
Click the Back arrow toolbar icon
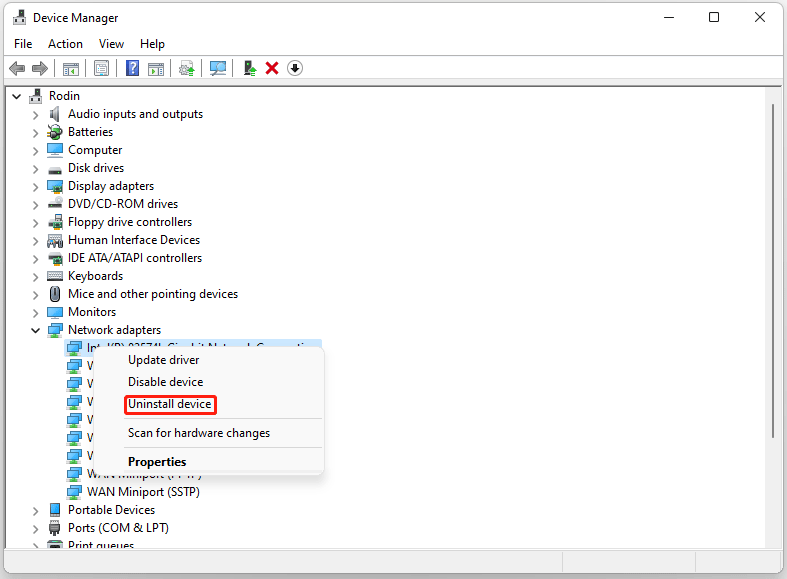pyautogui.click(x=17, y=68)
